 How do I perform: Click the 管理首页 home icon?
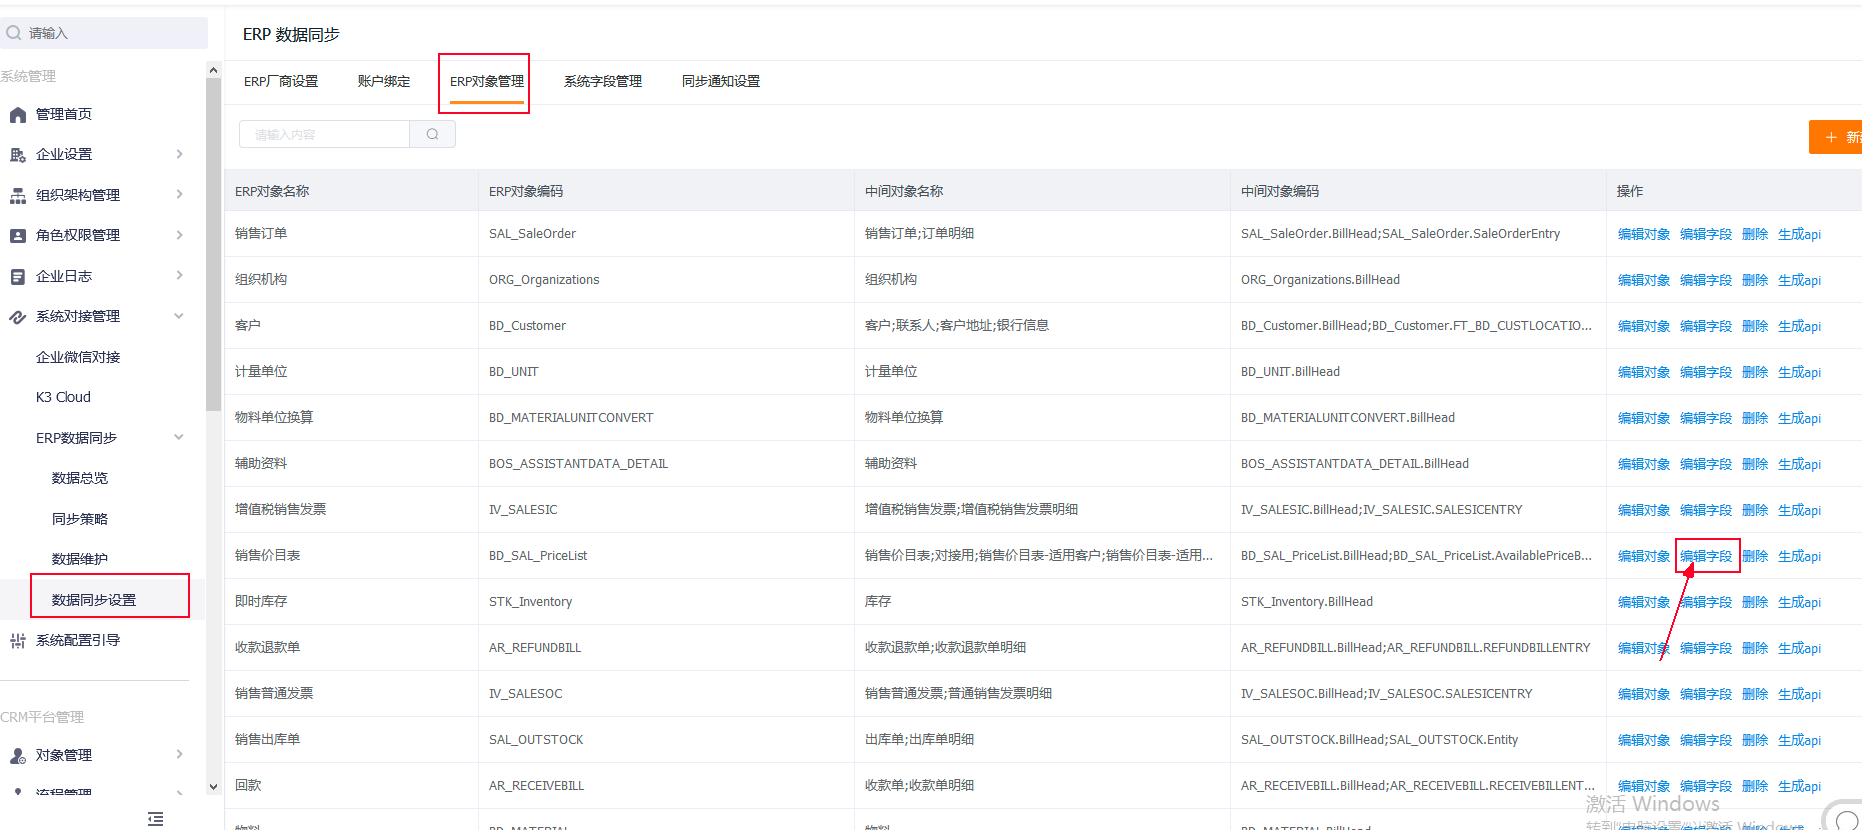point(17,115)
